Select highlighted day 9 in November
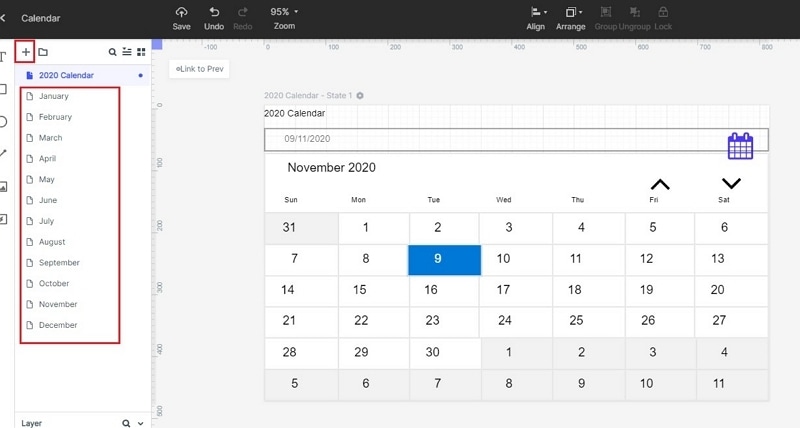Screen dimensions: 800x428 444,260
